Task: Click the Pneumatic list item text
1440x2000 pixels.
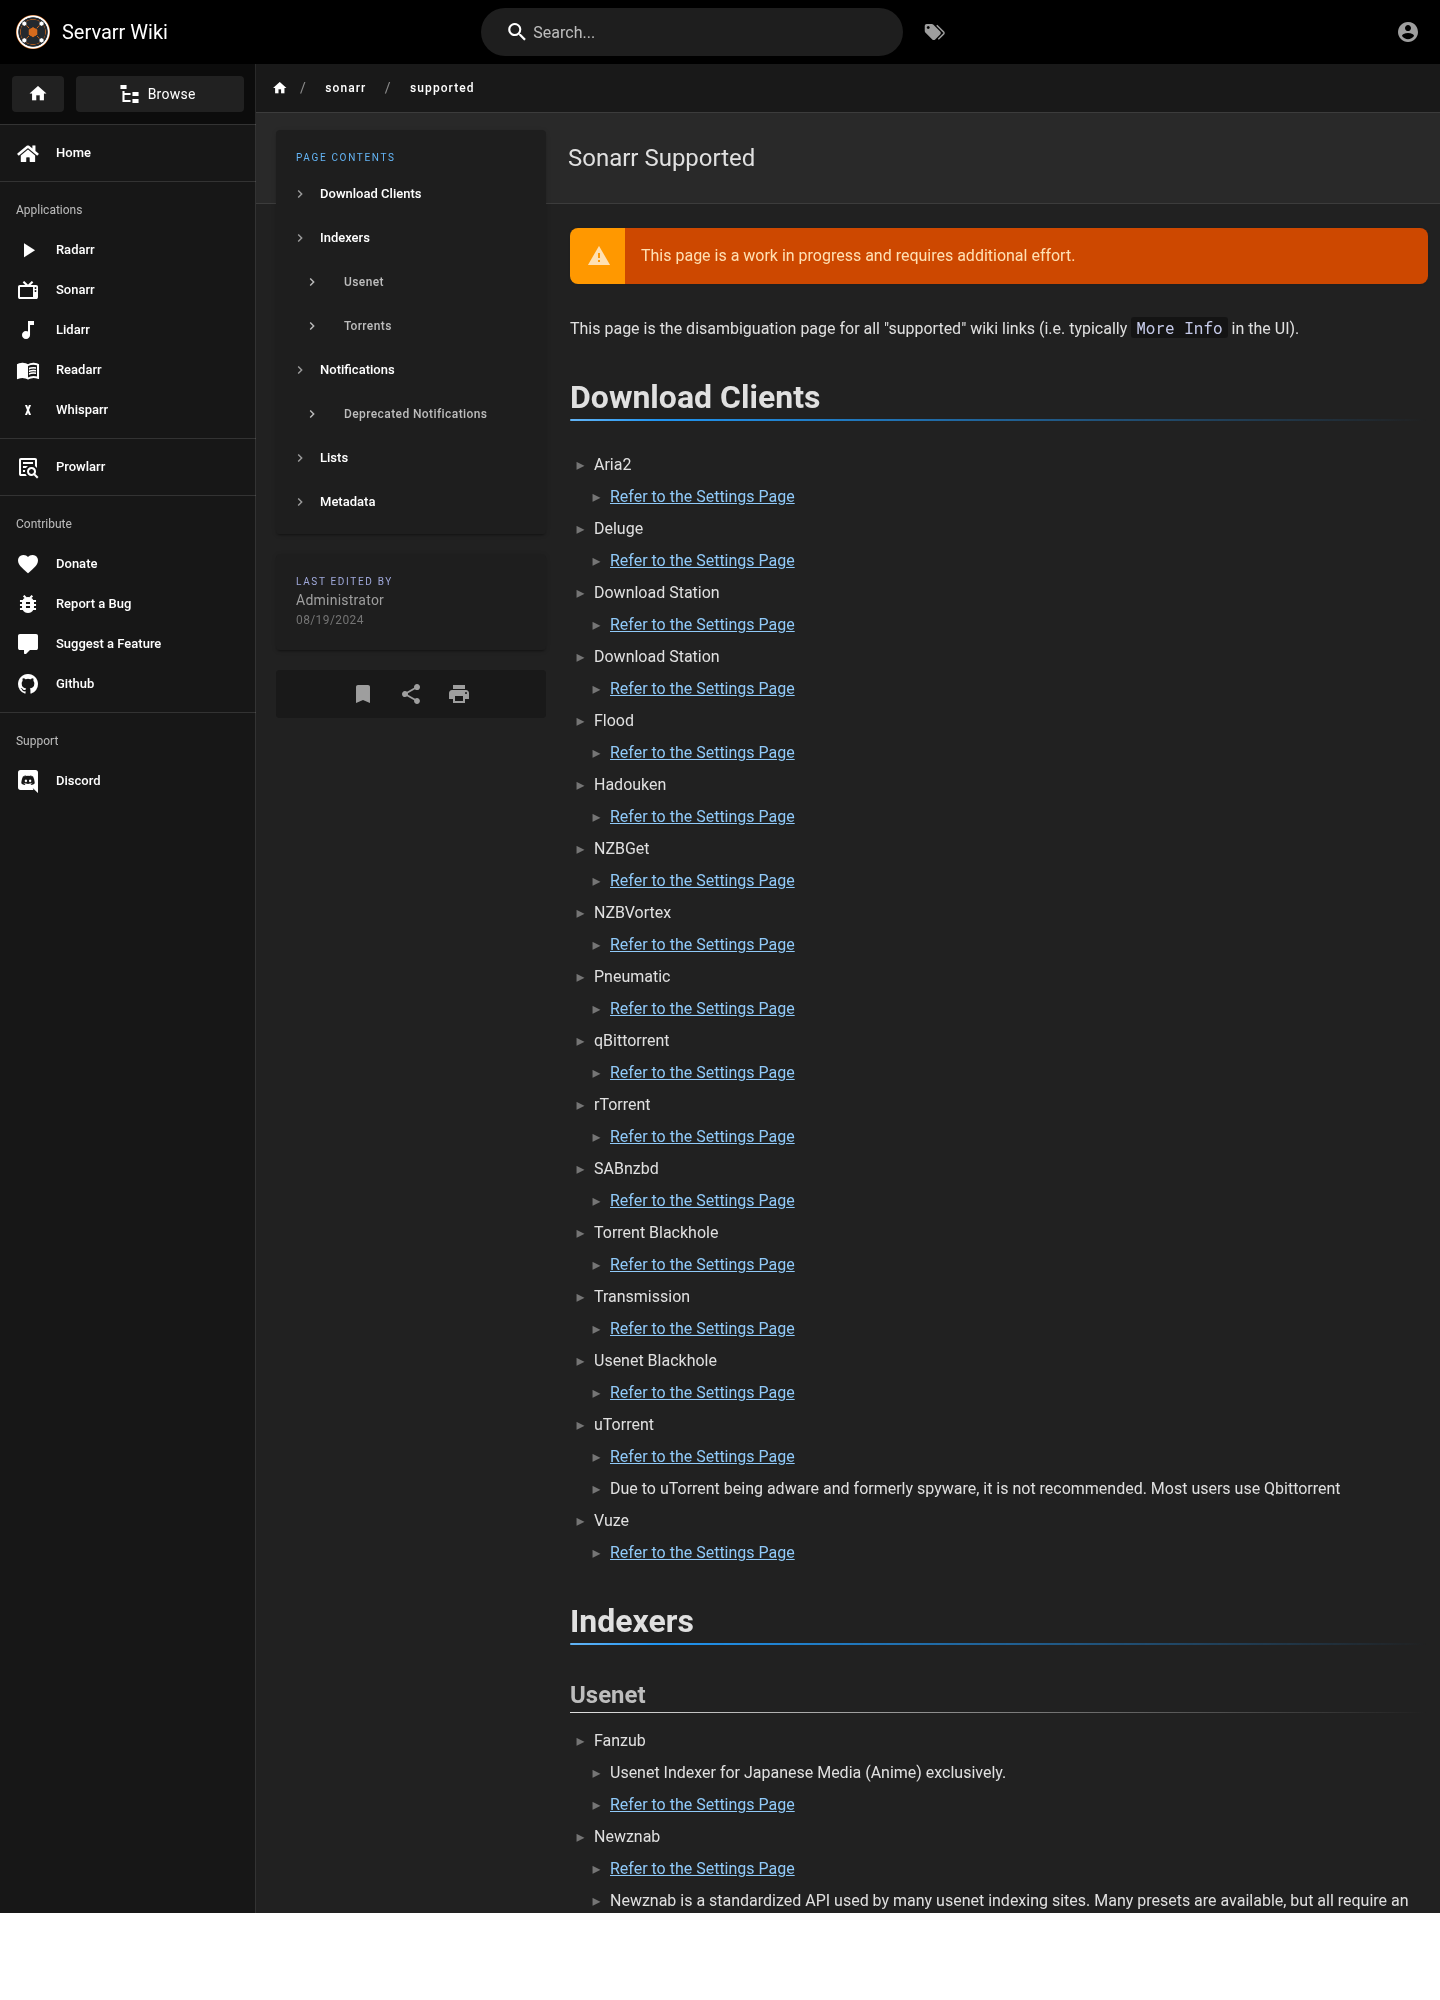Action: tap(632, 977)
